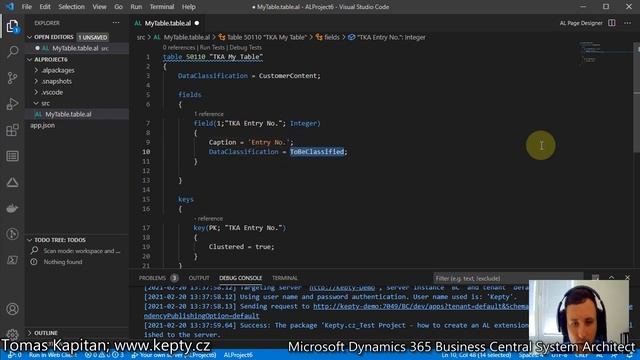Viewport: 640px width, 360px height.
Task: Collapse the ALPROJECT6 folder section
Action: [29, 60]
